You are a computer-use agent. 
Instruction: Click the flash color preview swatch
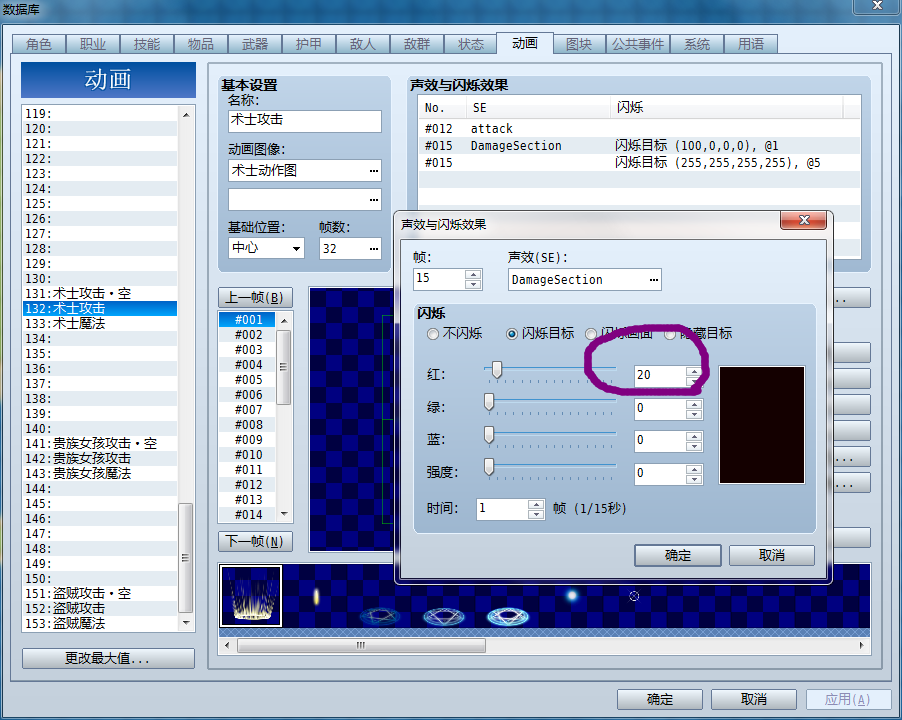point(762,425)
